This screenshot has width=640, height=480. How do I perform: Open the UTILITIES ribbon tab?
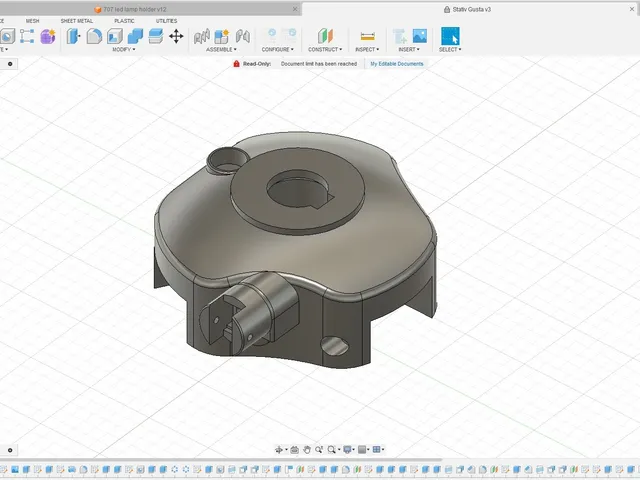point(167,21)
